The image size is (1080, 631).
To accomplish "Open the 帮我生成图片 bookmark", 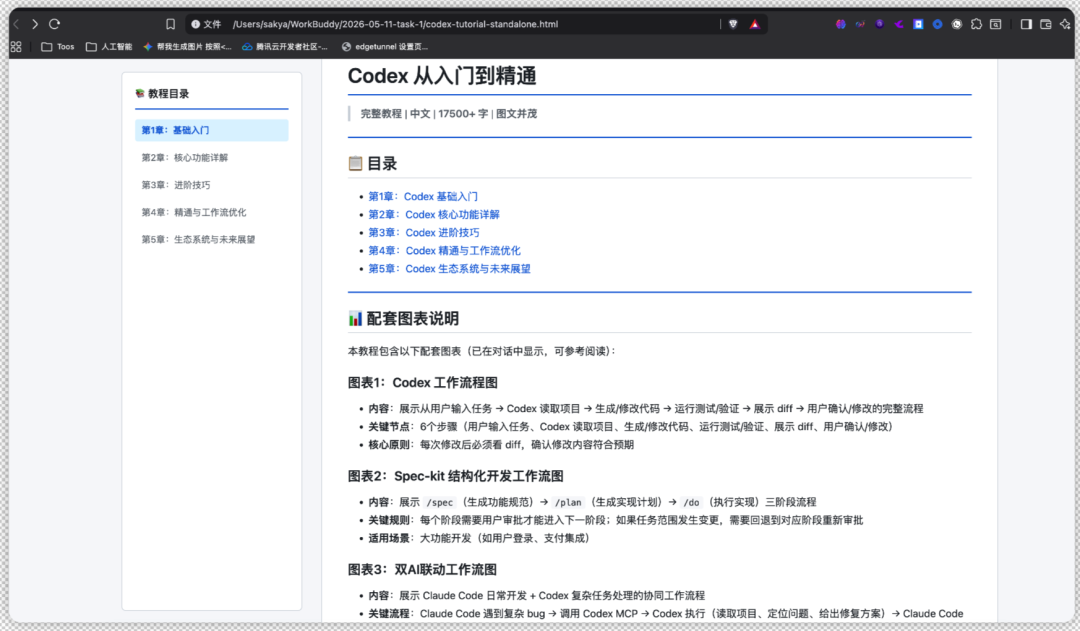I will [187, 47].
